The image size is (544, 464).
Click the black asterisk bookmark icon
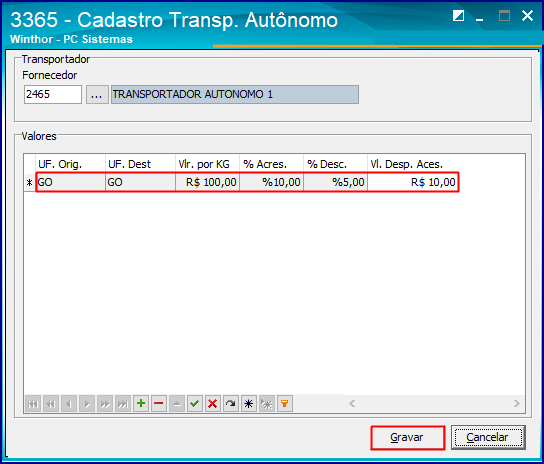(x=249, y=404)
